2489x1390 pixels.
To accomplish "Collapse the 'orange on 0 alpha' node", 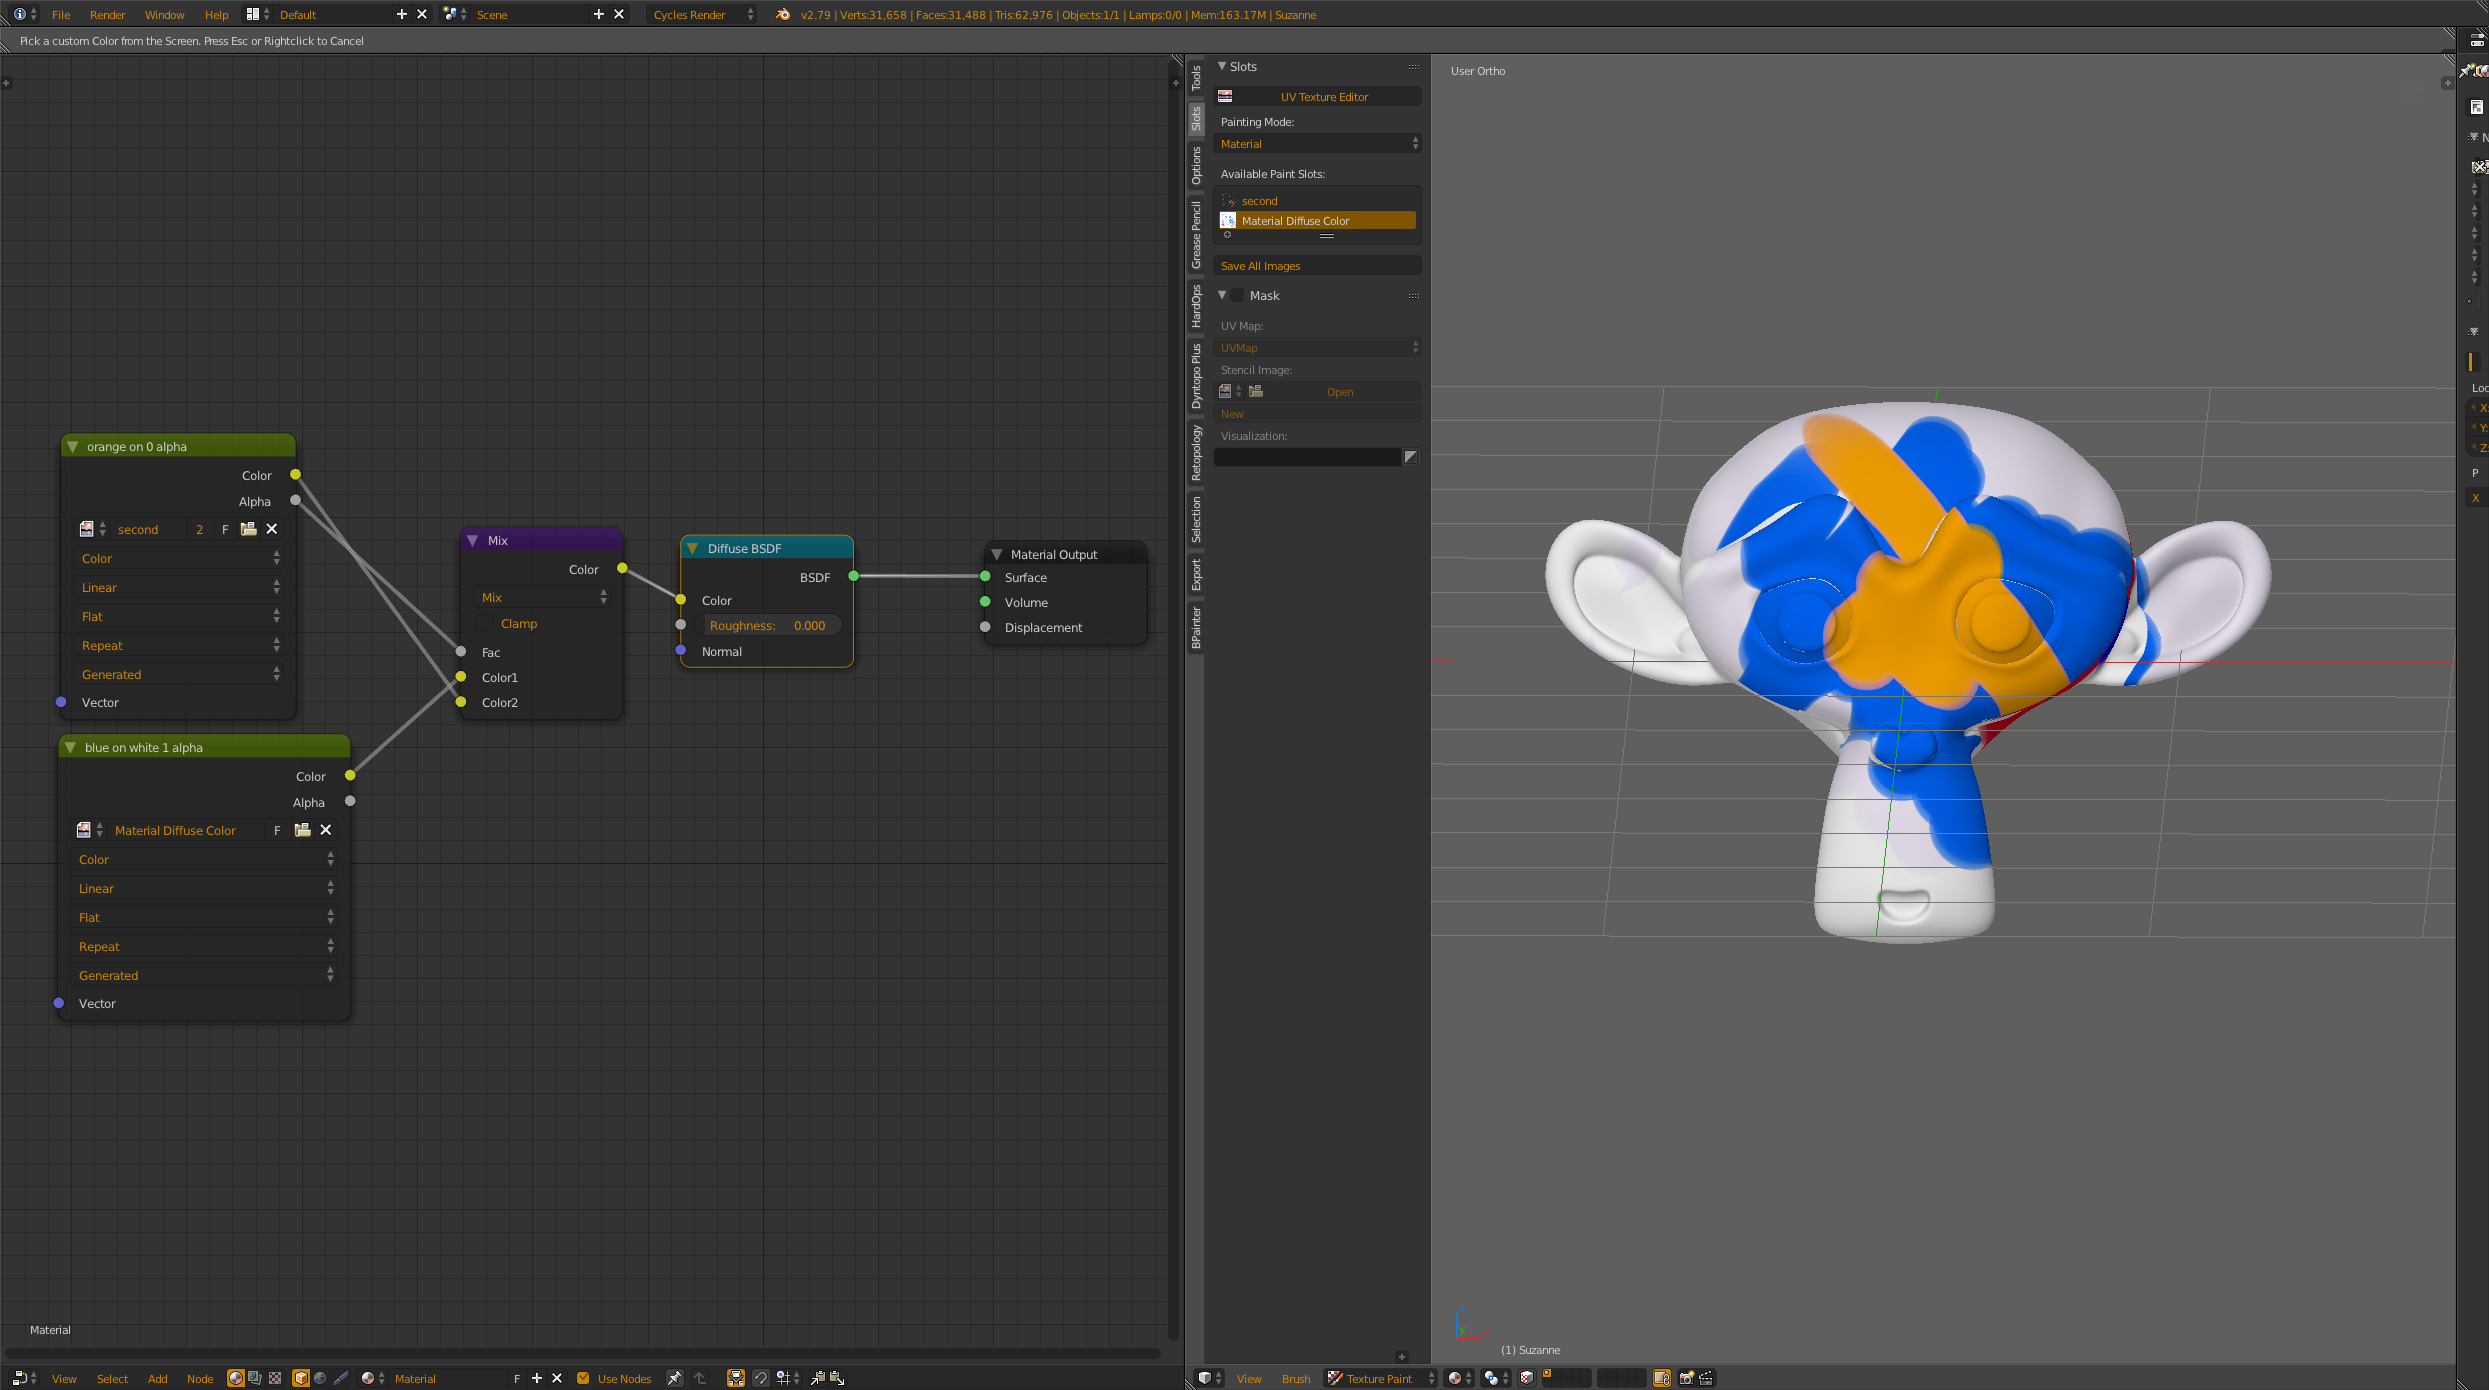I will click(x=73, y=446).
